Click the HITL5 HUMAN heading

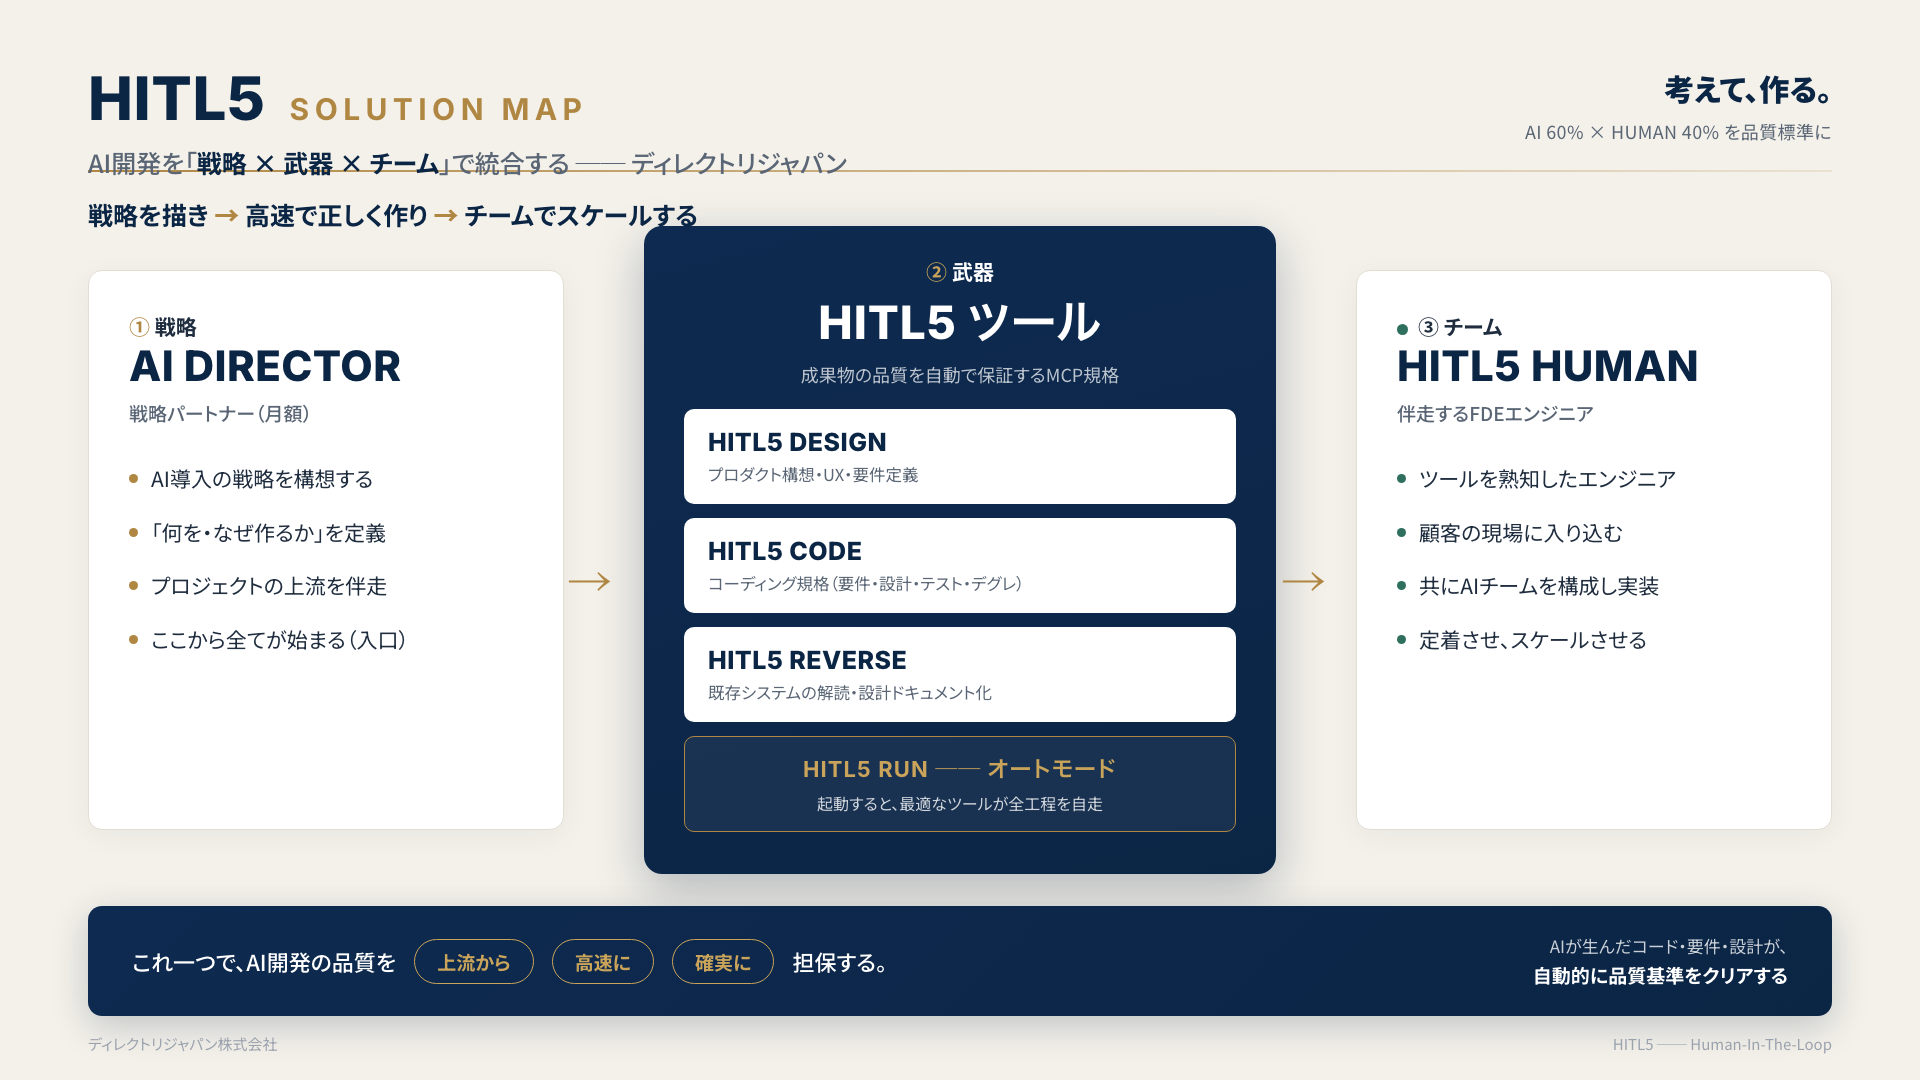[1547, 366]
